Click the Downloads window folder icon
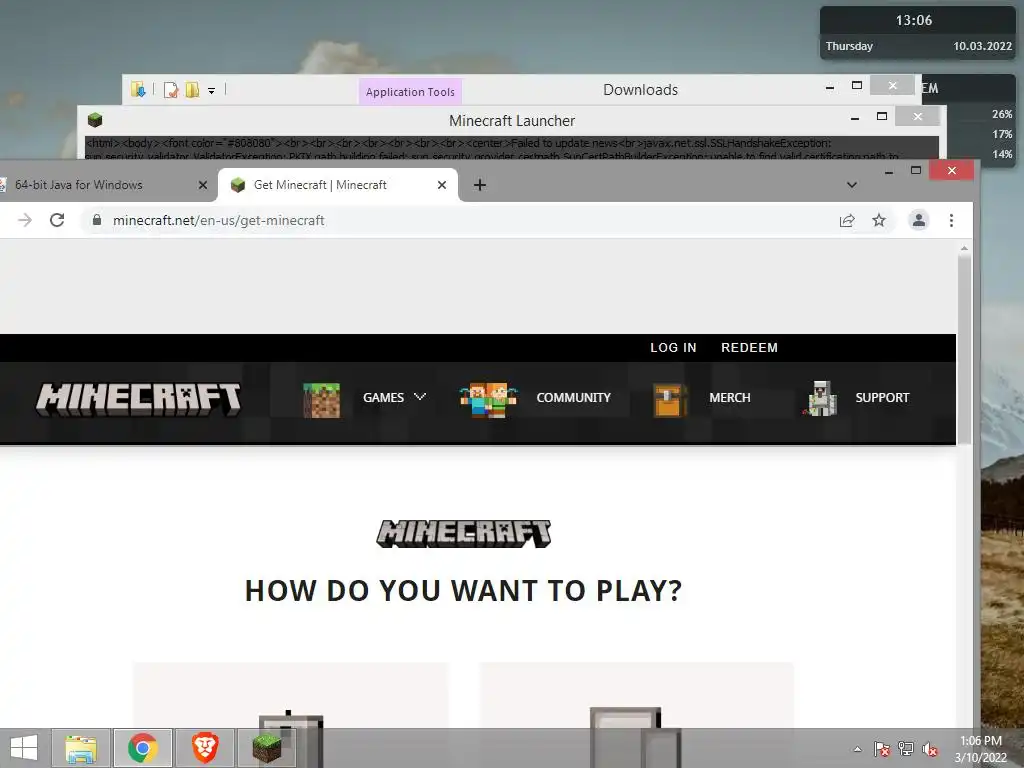1024x768 pixels. pos(138,89)
